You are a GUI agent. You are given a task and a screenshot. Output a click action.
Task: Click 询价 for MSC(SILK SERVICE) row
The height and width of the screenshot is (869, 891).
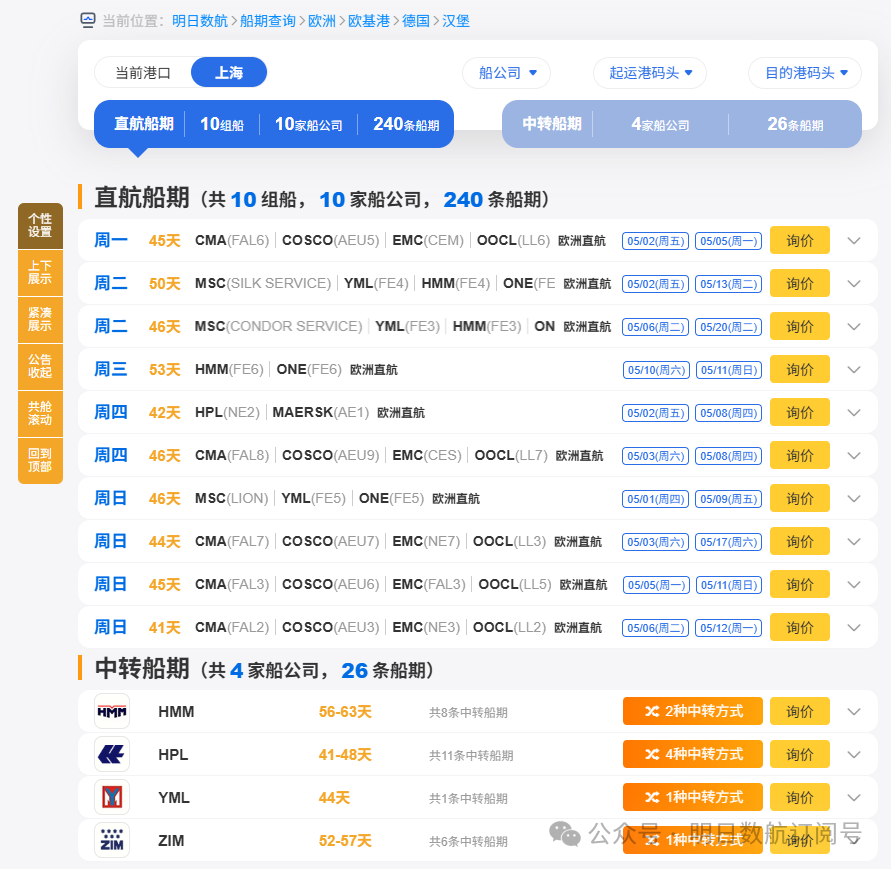pyautogui.click(x=800, y=284)
